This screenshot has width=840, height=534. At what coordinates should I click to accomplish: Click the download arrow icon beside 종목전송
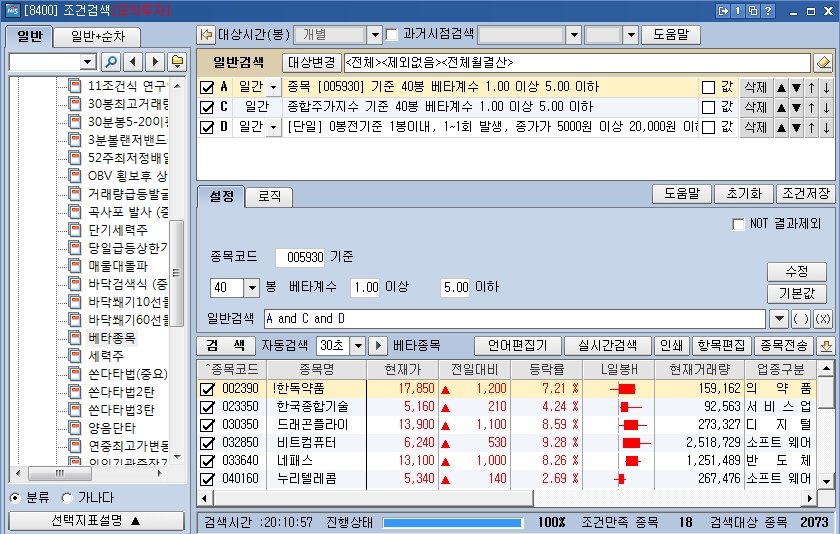[x=825, y=346]
